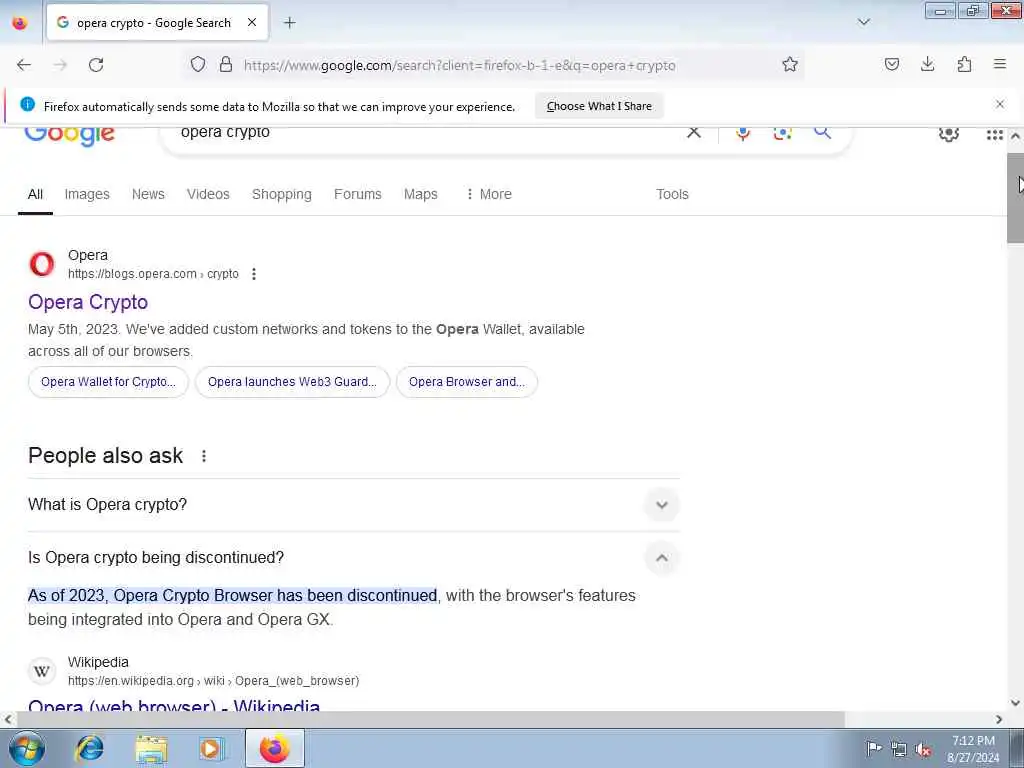The height and width of the screenshot is (768, 1024).
Task: Open the Extensions puzzle icon
Action: [964, 64]
